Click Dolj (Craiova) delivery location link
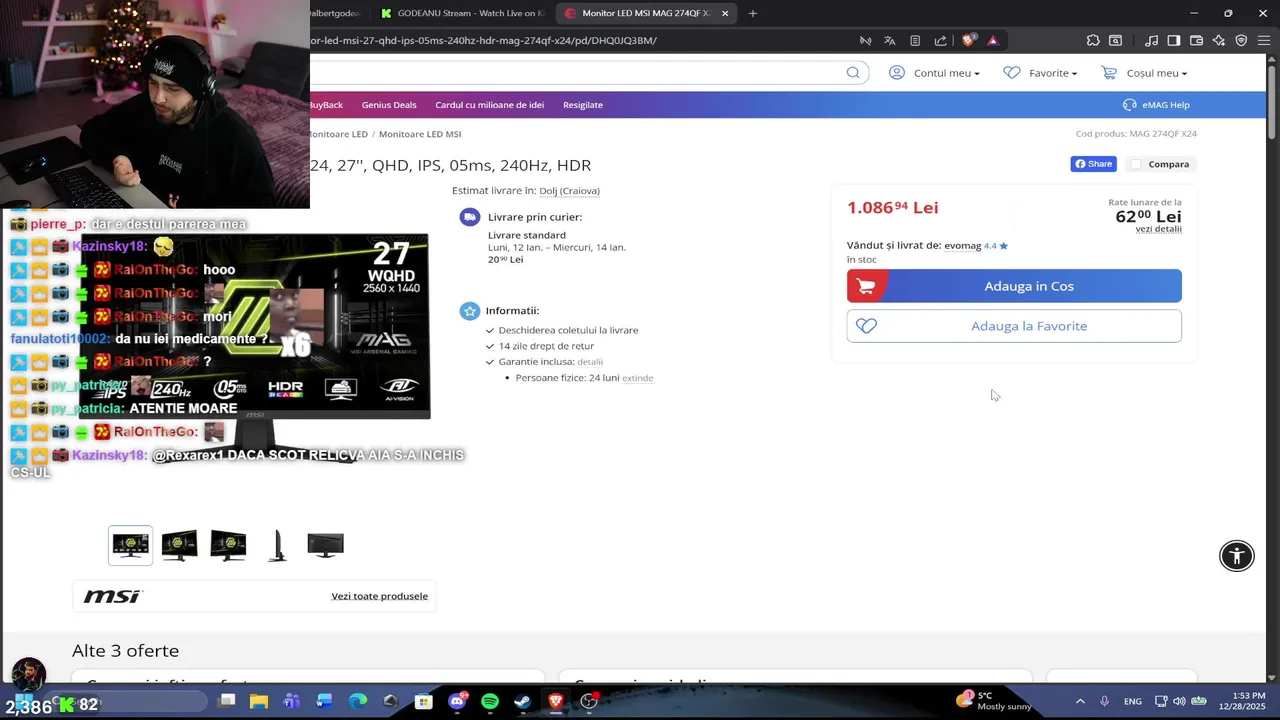 [569, 191]
